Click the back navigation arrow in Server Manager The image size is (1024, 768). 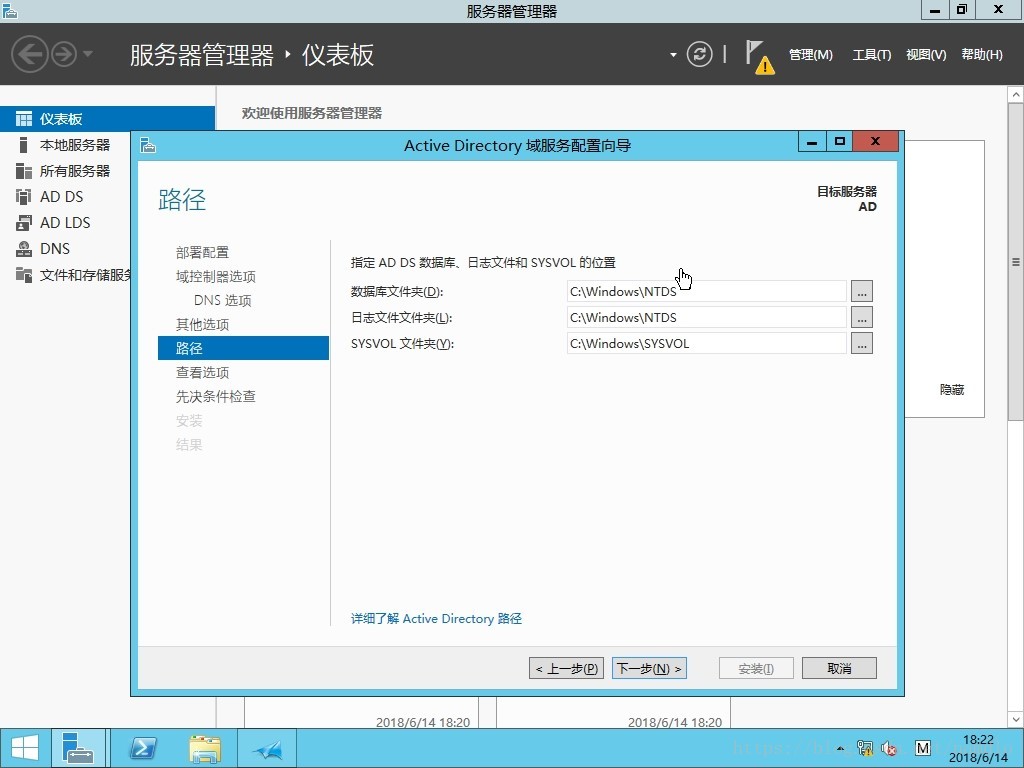click(x=30, y=54)
